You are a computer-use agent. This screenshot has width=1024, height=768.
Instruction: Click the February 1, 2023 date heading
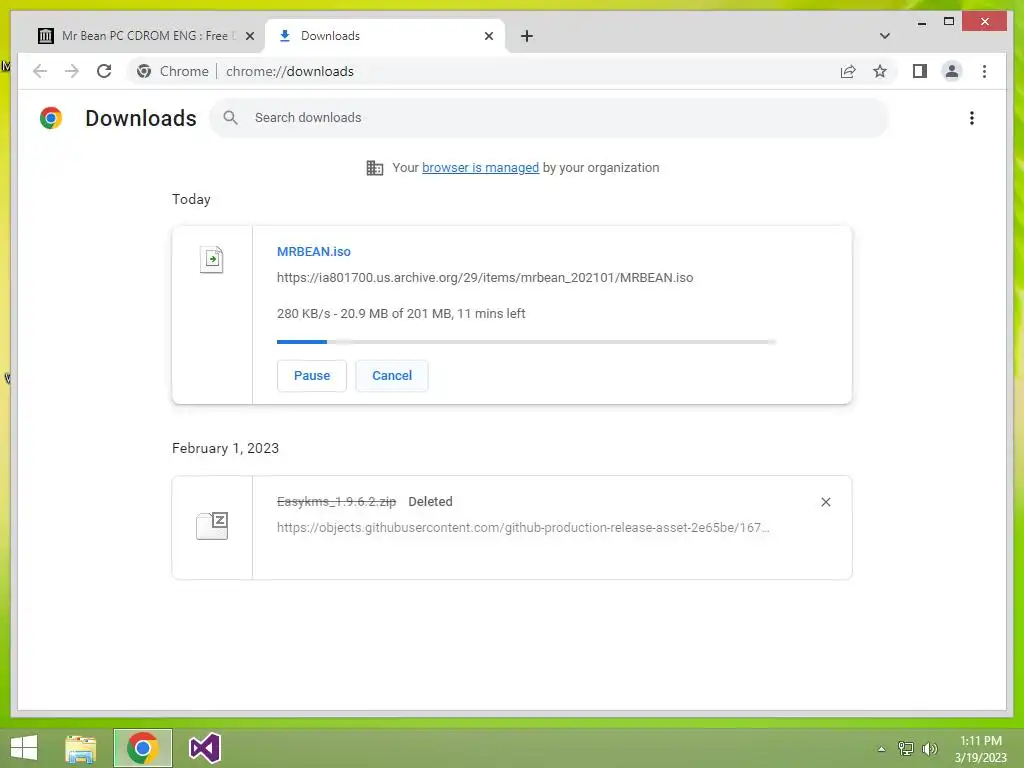pyautogui.click(x=225, y=448)
